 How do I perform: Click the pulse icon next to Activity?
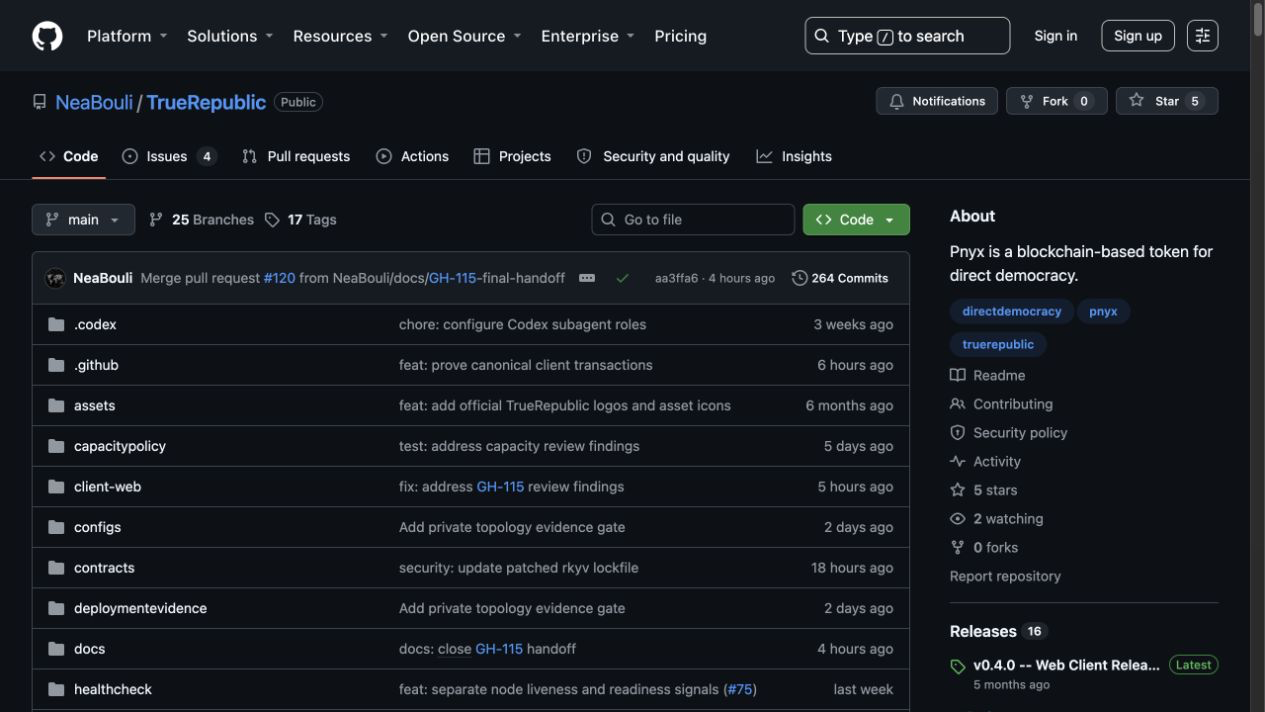point(957,461)
